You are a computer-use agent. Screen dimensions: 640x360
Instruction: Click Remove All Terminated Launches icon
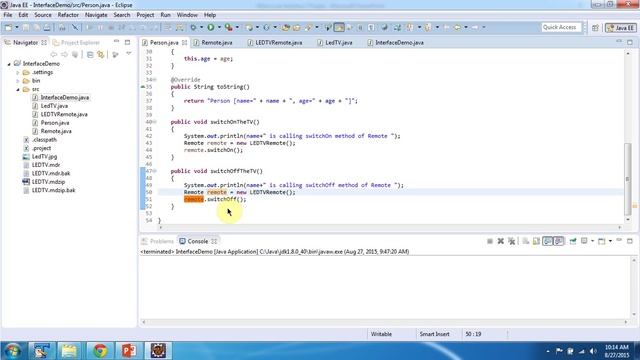coord(511,241)
